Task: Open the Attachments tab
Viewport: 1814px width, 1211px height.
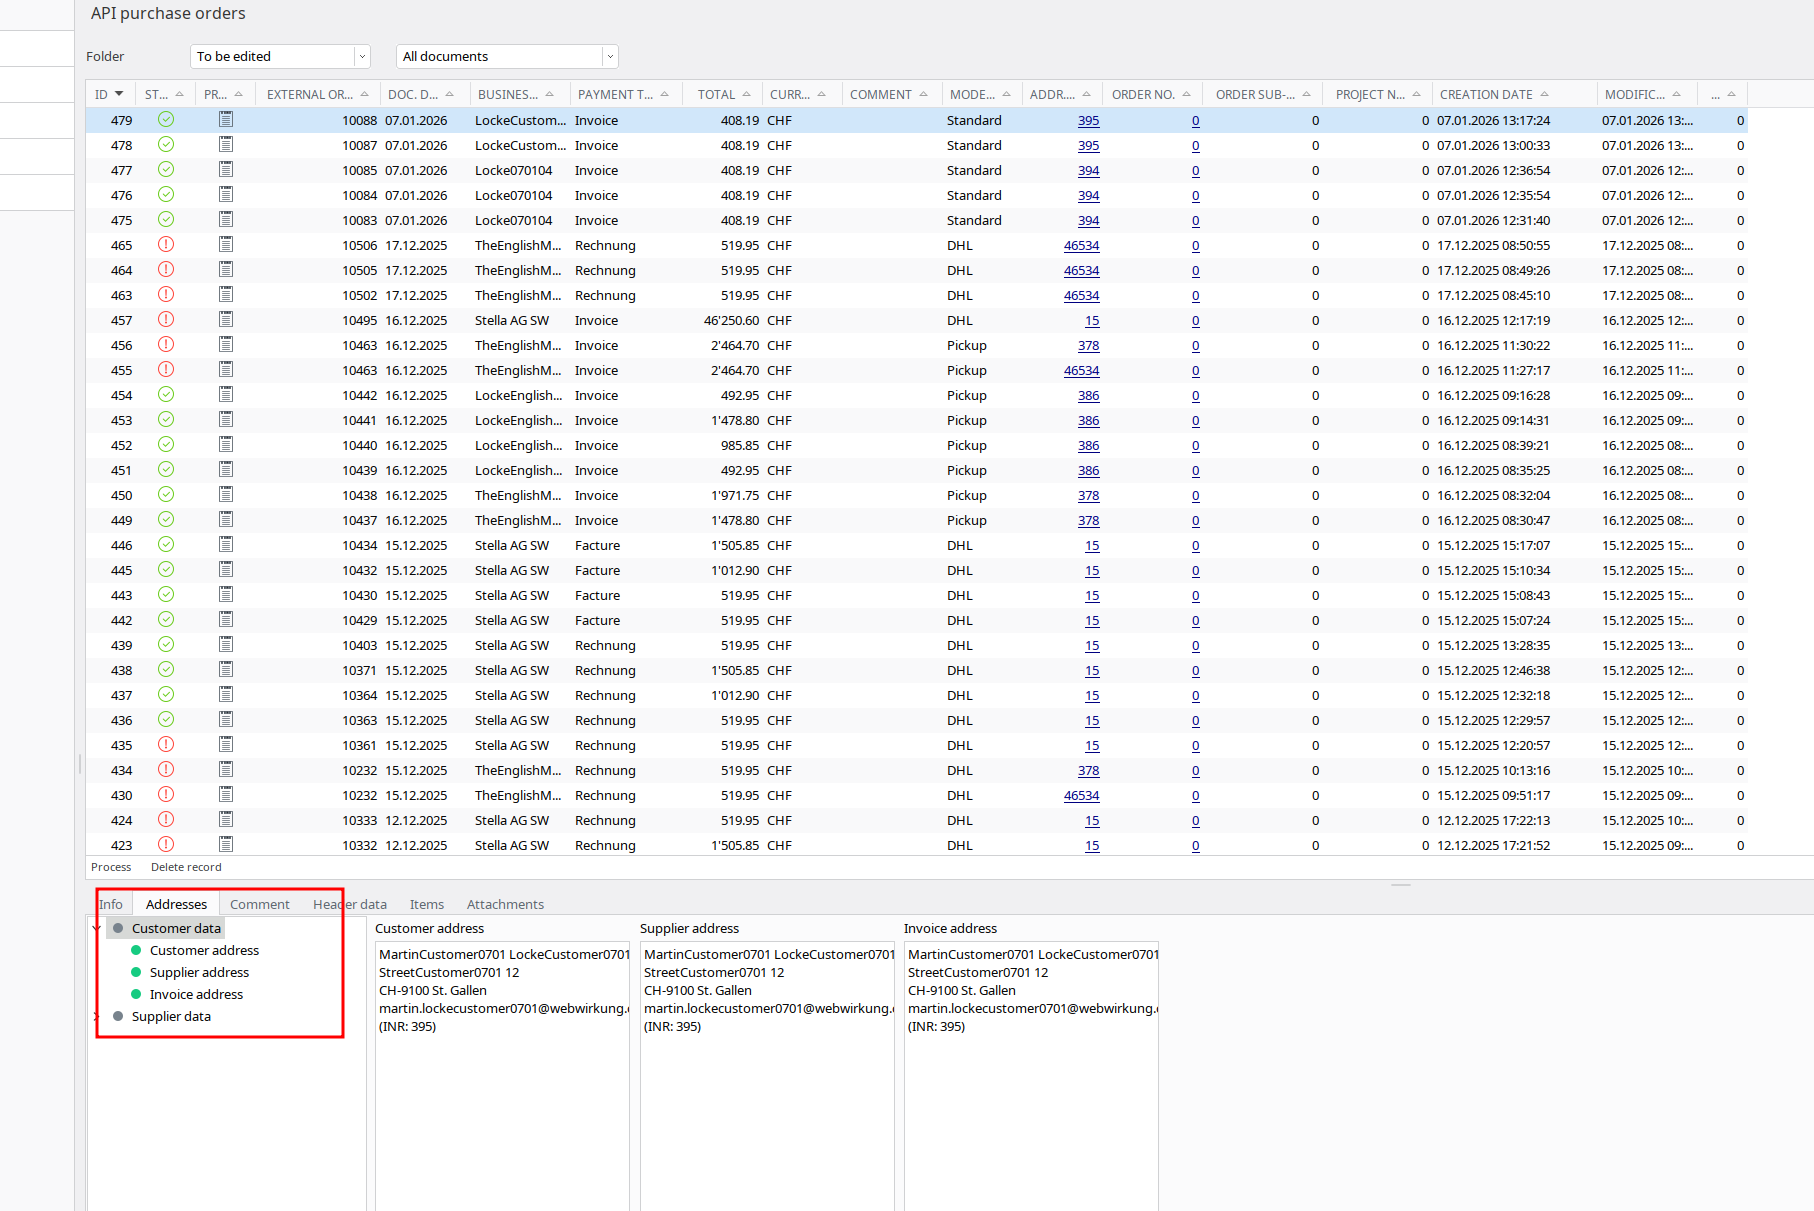Action: (505, 904)
